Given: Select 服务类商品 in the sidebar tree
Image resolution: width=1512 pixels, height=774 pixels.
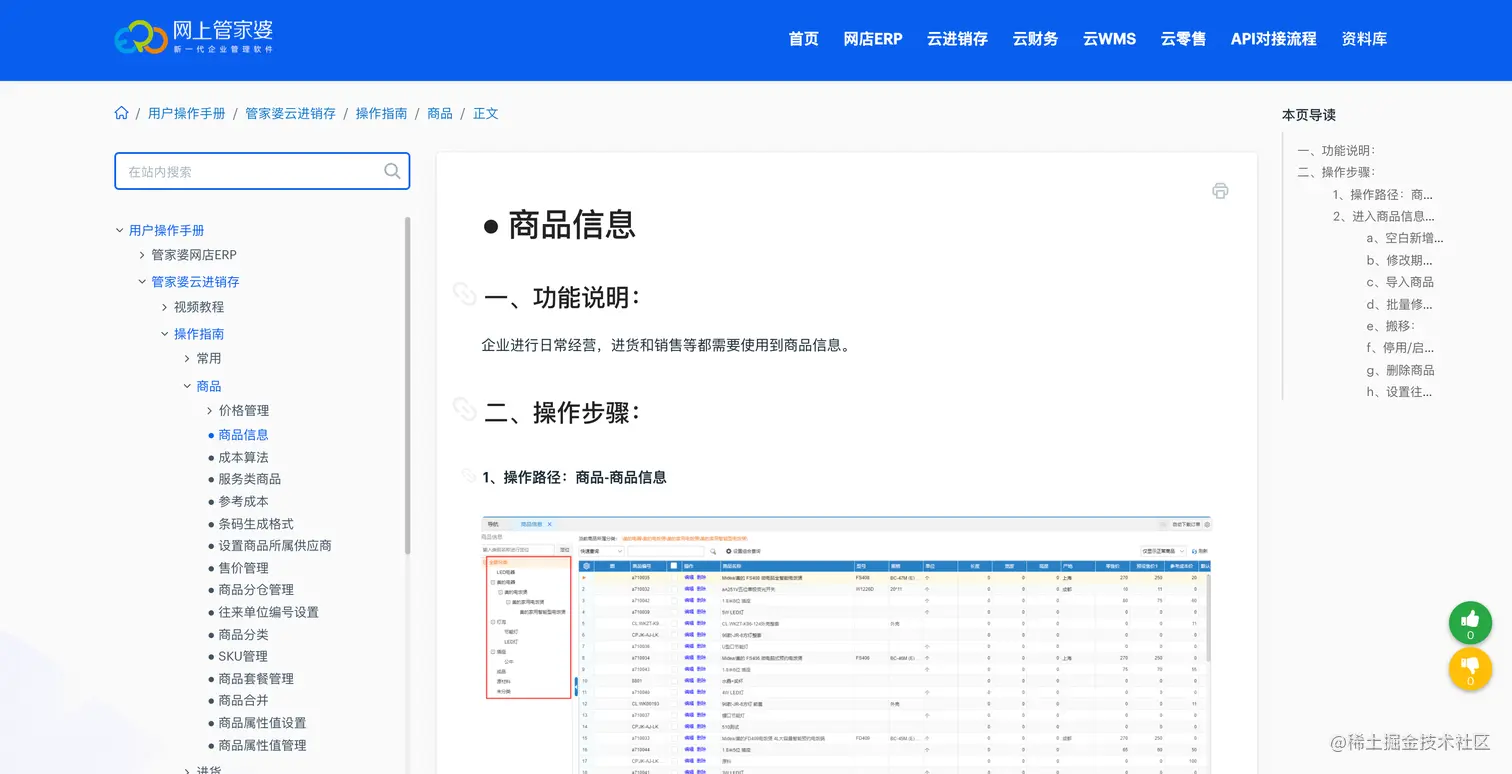Looking at the screenshot, I should (250, 479).
